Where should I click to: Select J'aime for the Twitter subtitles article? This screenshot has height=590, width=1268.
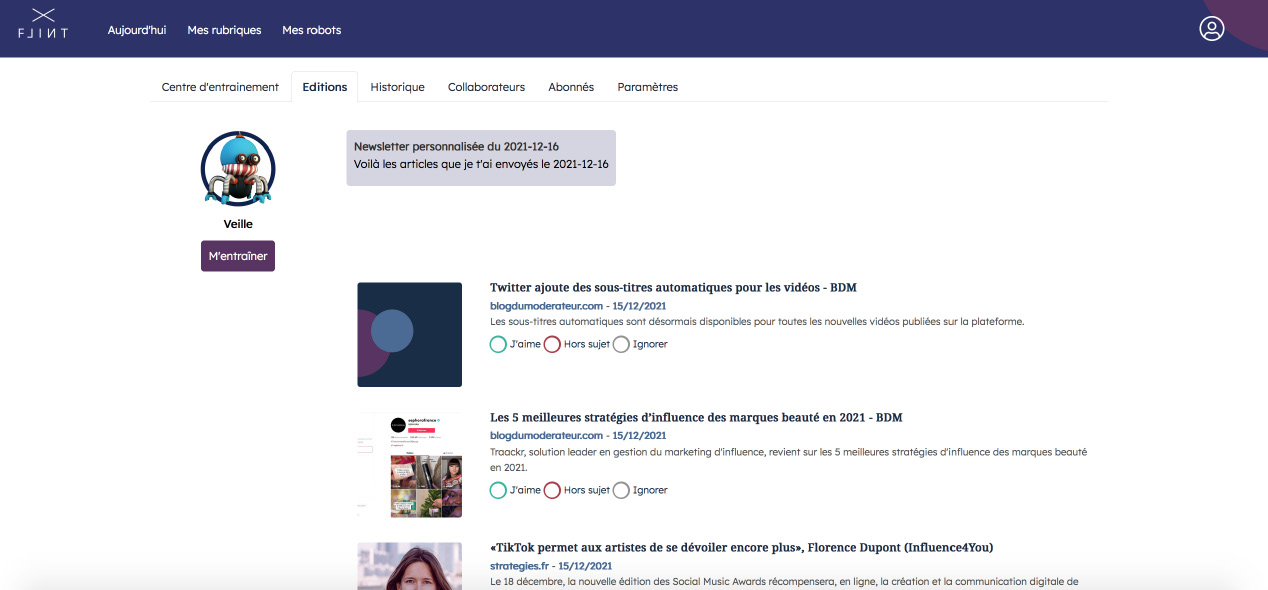coord(498,344)
